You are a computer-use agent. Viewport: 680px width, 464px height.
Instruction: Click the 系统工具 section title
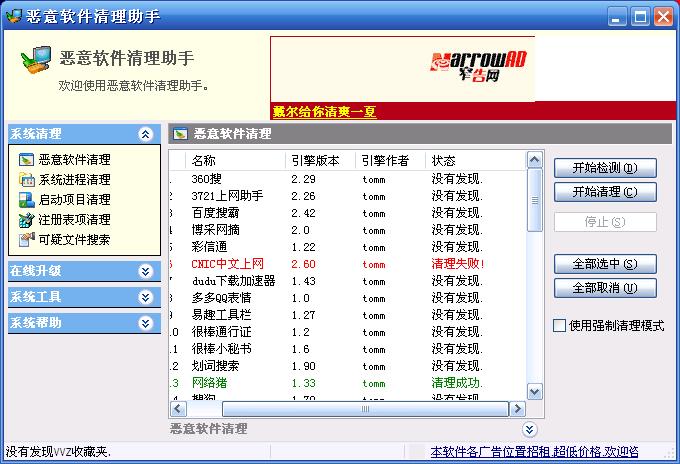[36, 297]
